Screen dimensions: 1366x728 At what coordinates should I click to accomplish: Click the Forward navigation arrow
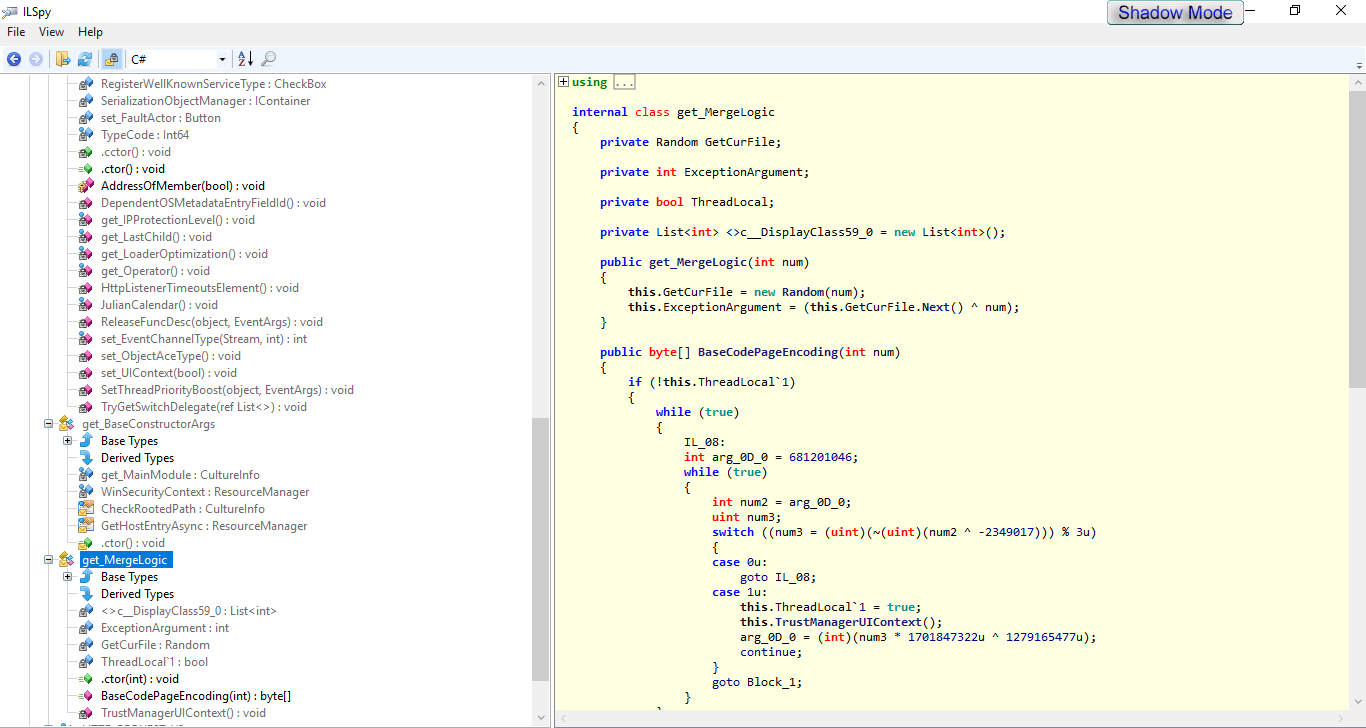(x=36, y=59)
